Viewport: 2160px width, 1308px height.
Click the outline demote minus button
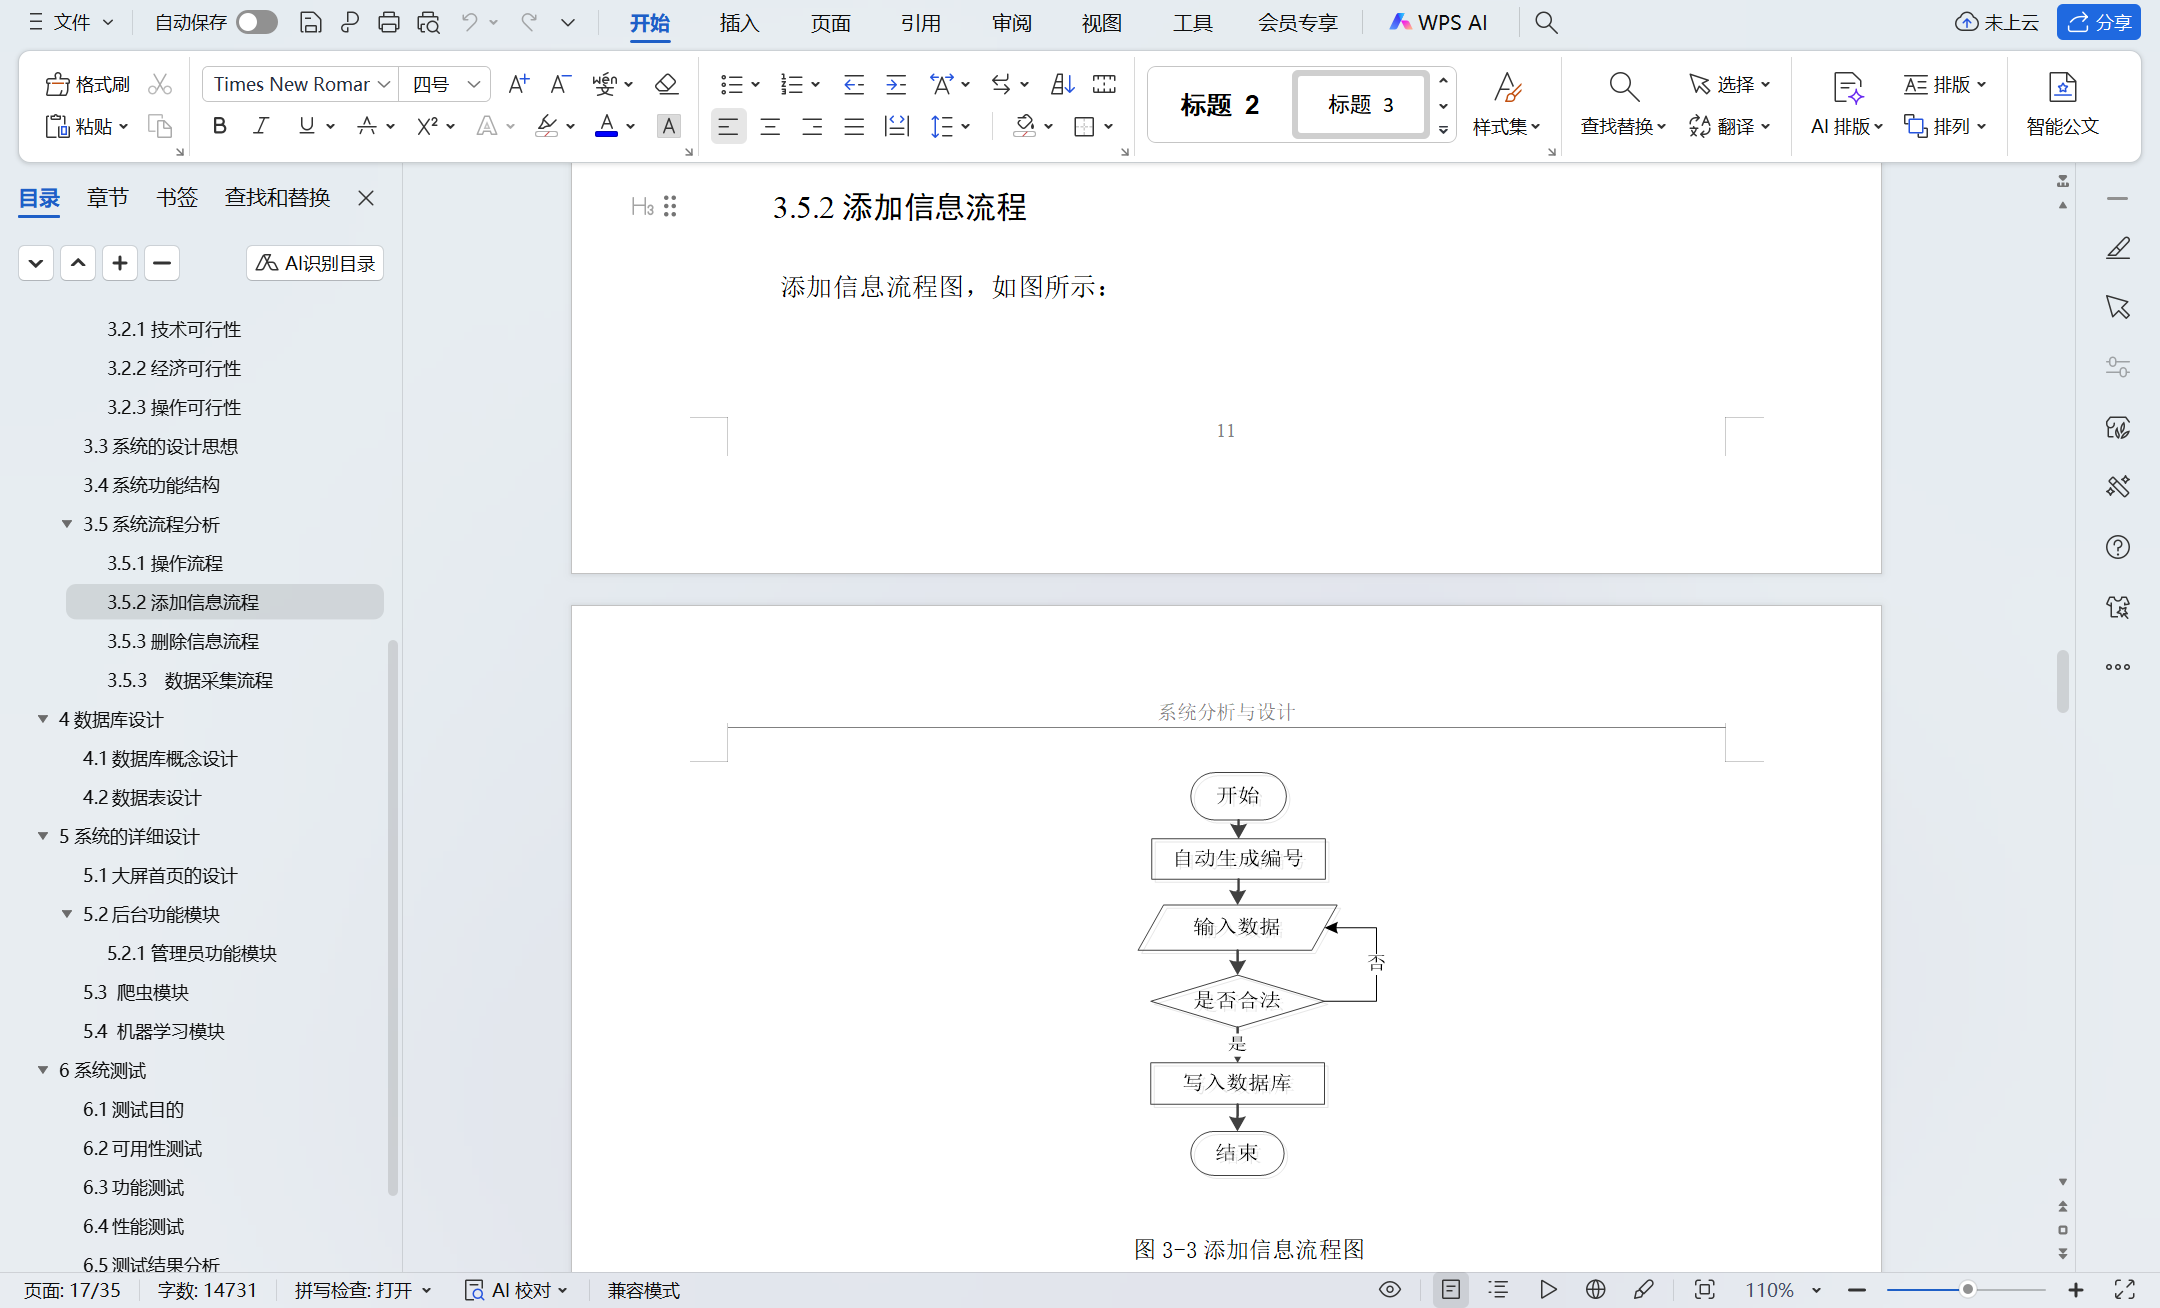click(x=162, y=263)
